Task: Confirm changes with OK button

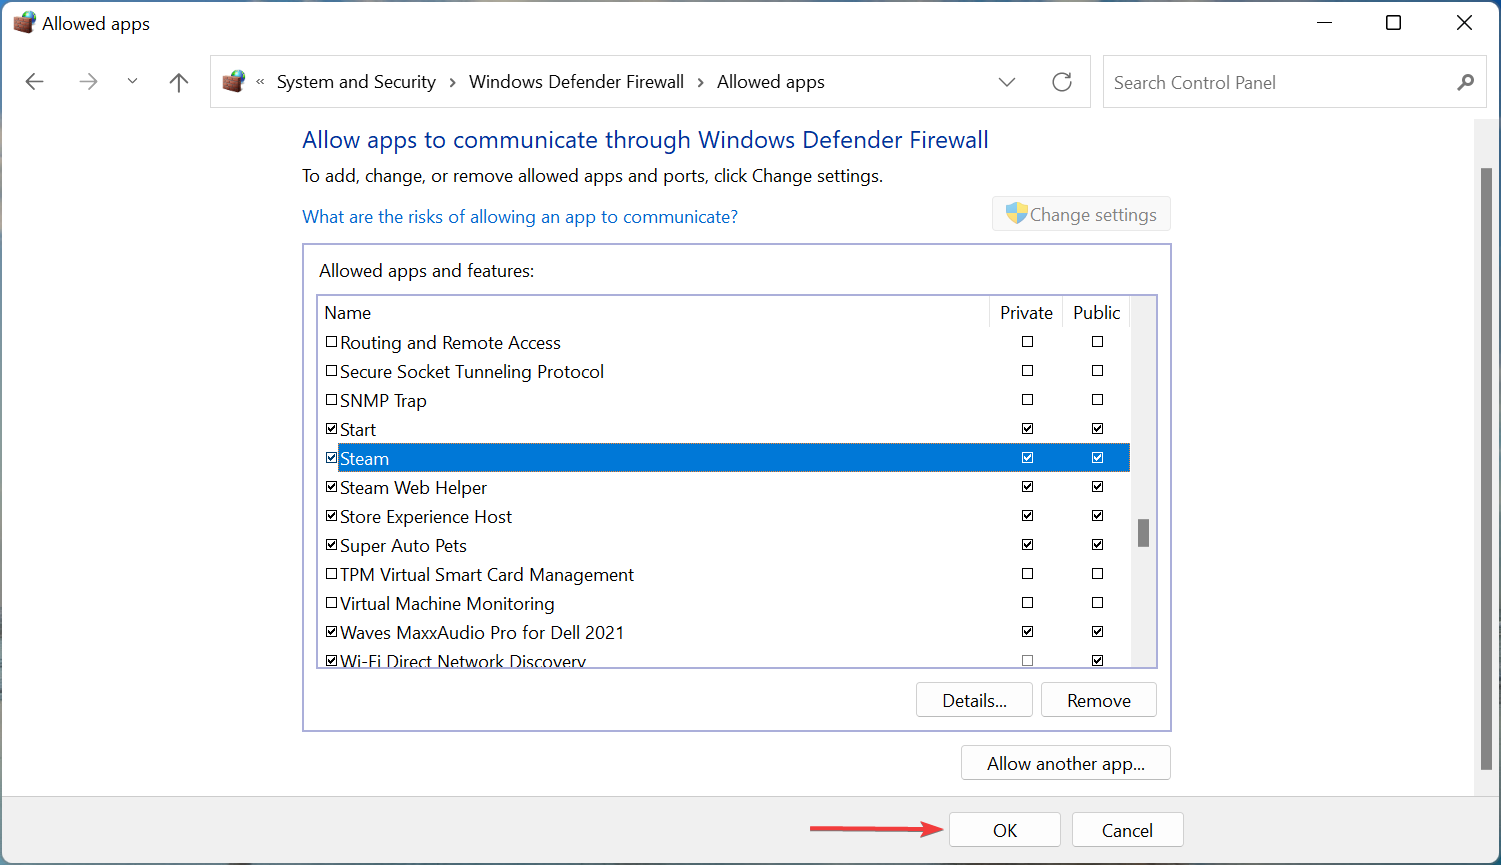Action: pos(1005,830)
